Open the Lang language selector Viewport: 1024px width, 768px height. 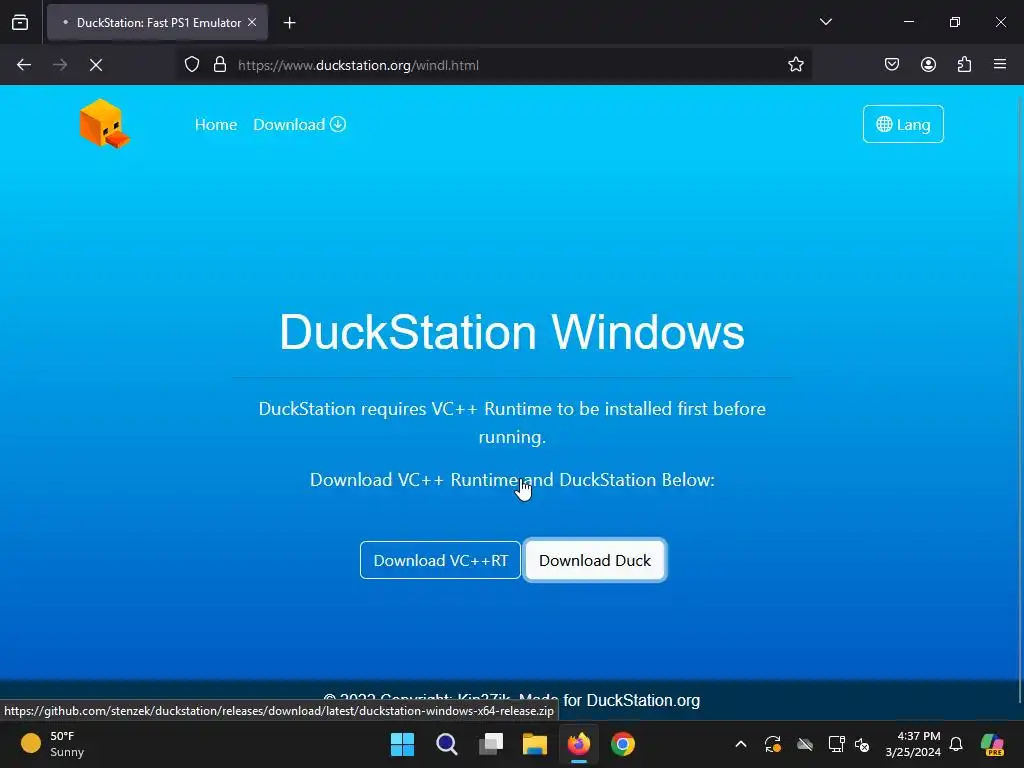click(903, 124)
